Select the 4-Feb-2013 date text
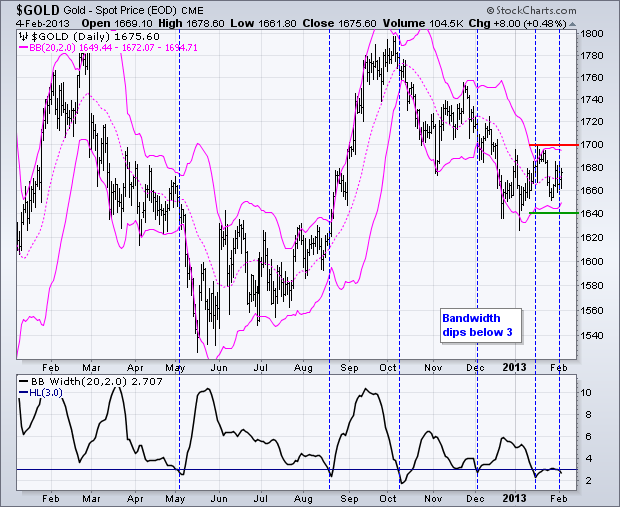620x507 pixels. [43, 23]
